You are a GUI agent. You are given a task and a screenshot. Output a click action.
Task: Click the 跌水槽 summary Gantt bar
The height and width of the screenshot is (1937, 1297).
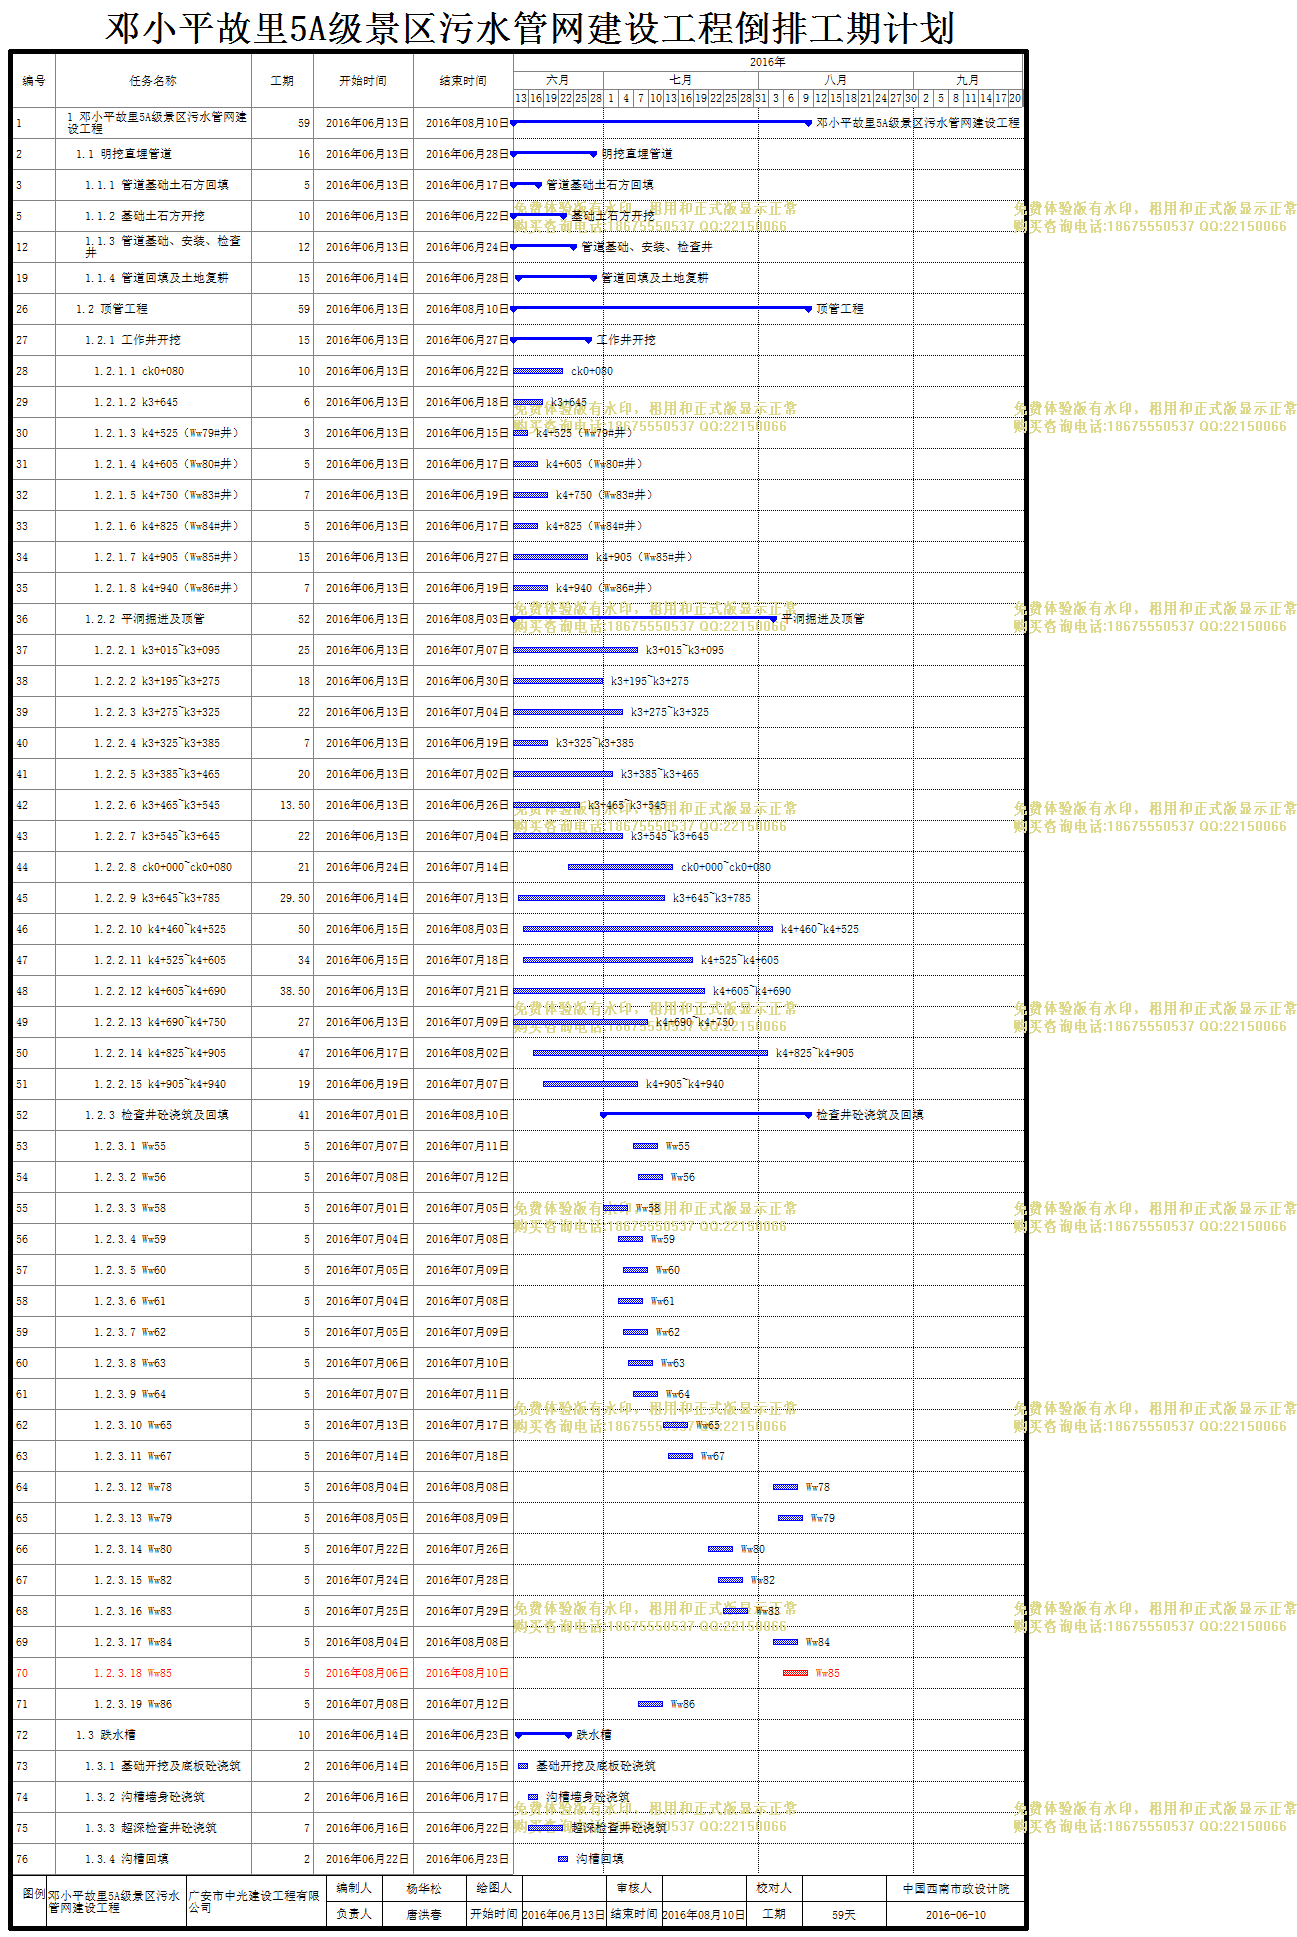tap(543, 1734)
